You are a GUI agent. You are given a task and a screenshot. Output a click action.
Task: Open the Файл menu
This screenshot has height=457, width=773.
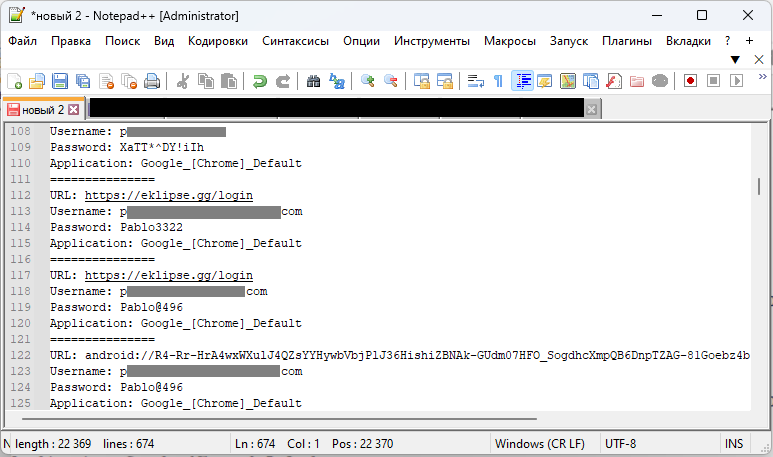(22, 41)
